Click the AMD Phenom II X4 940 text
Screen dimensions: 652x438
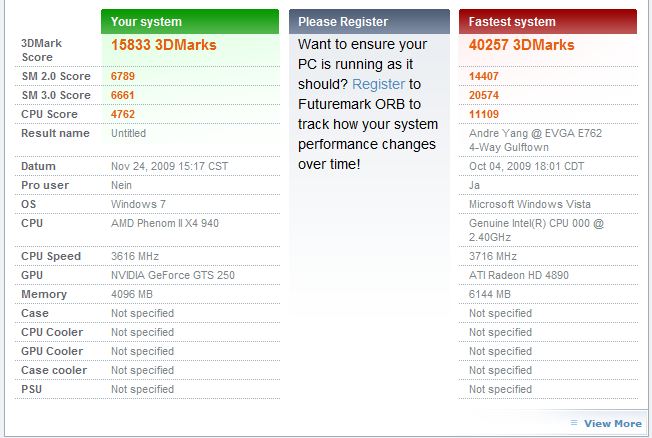tap(164, 223)
